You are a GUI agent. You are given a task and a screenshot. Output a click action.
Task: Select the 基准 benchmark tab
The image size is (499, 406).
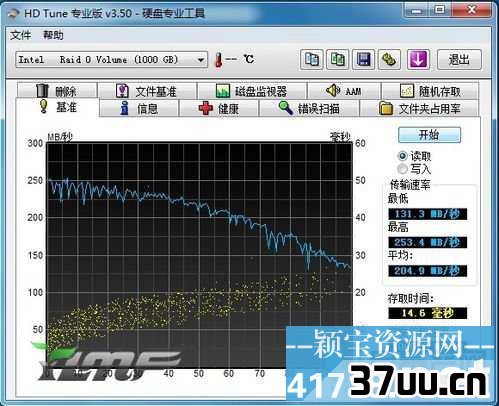pyautogui.click(x=57, y=107)
